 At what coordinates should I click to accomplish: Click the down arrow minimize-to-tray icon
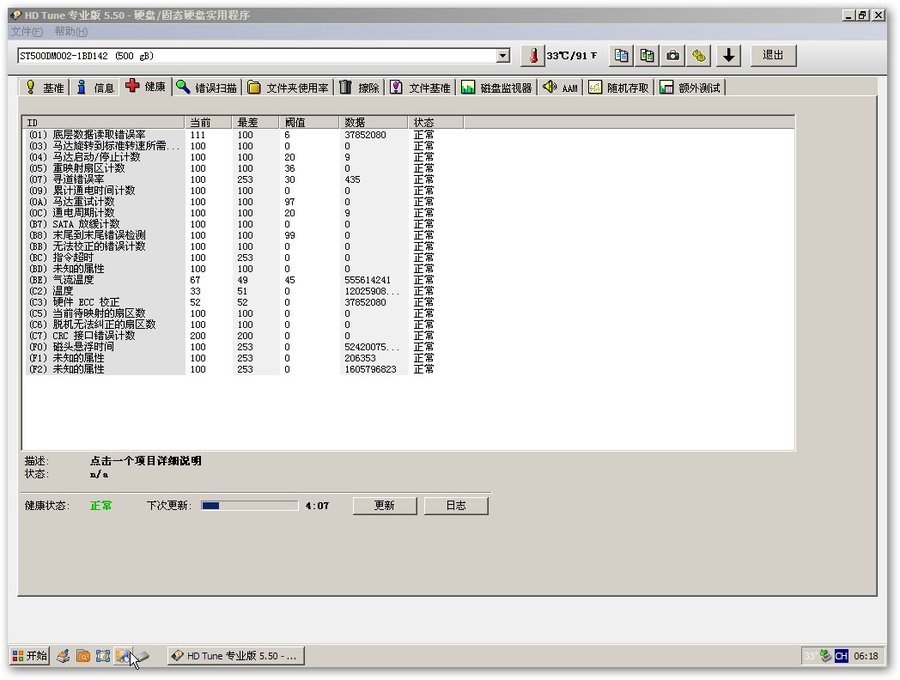(728, 56)
